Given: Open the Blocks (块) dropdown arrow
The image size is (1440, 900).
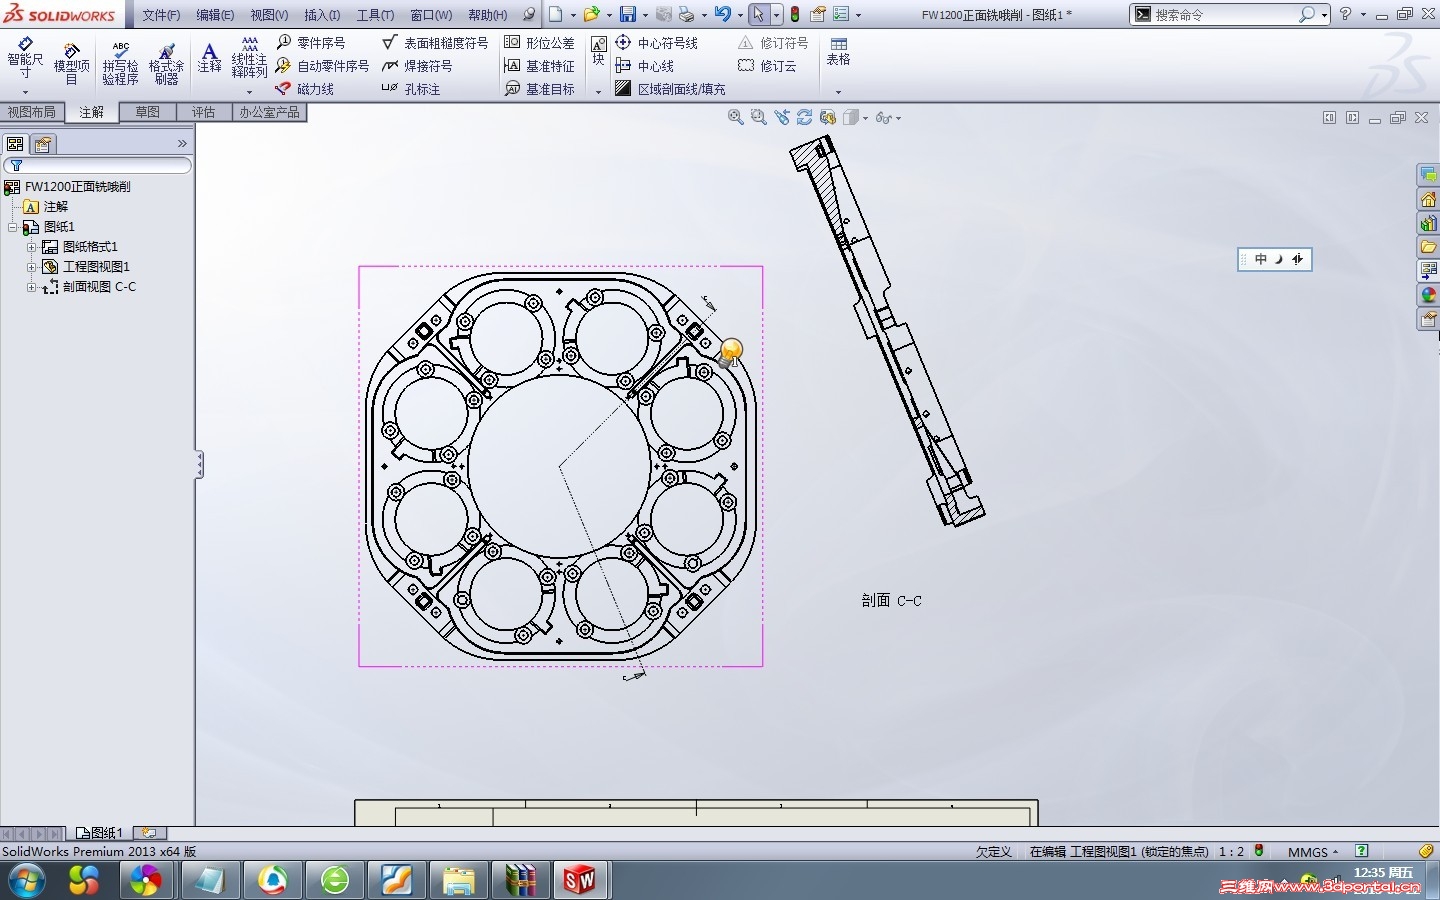Looking at the screenshot, I should point(598,91).
